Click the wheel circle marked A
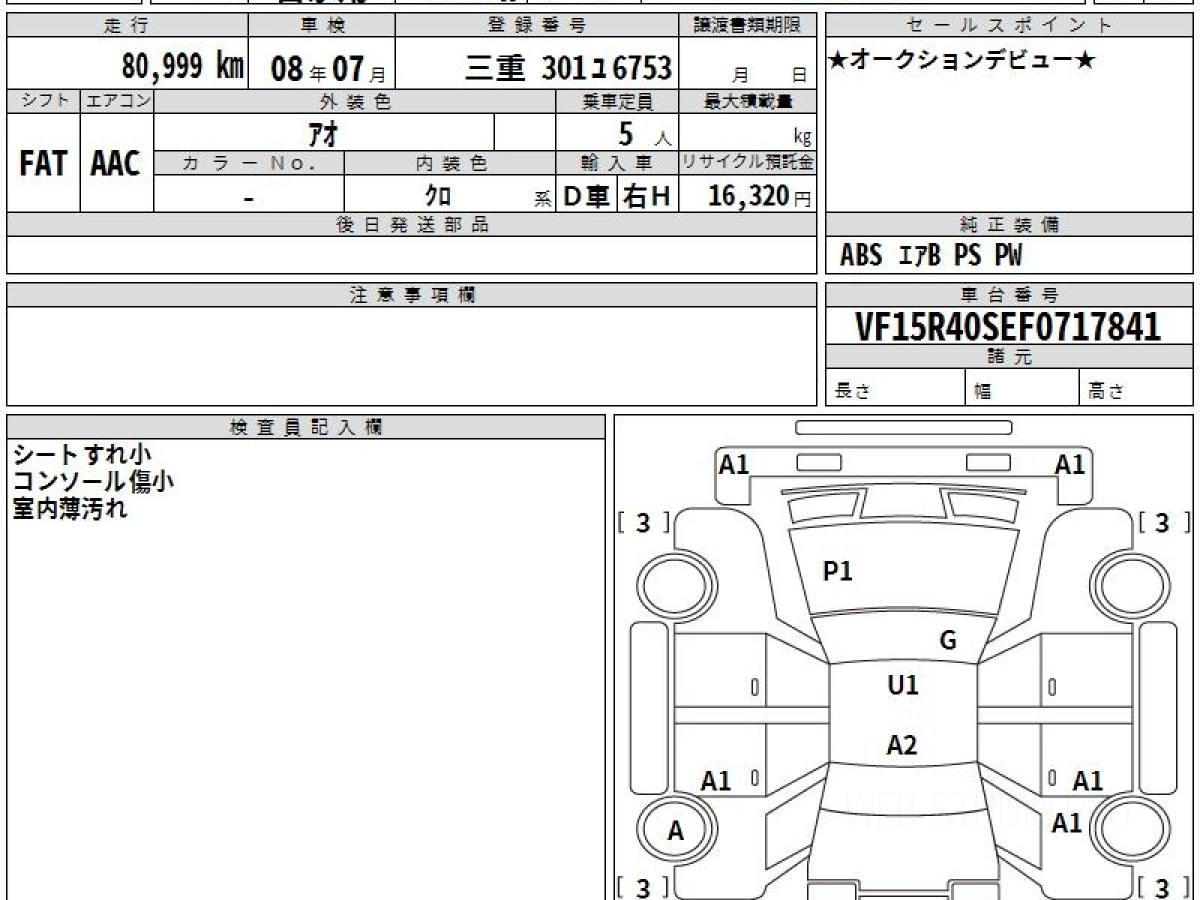The image size is (1200, 900). pos(676,831)
